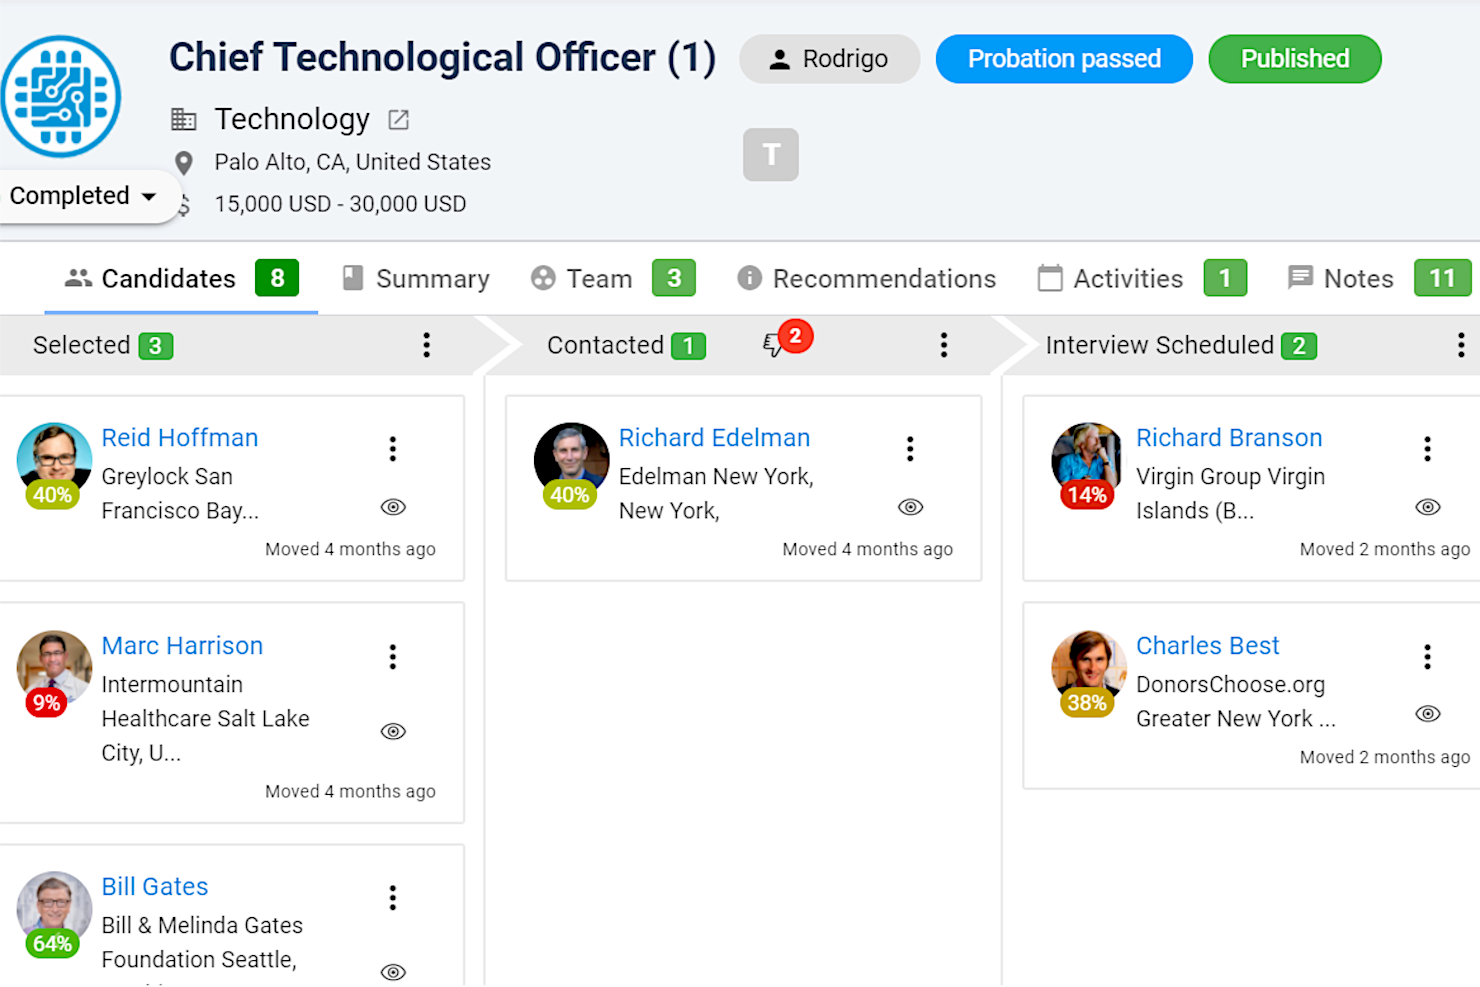The width and height of the screenshot is (1480, 987).
Task: Open the Contacted column options menu
Action: (943, 345)
